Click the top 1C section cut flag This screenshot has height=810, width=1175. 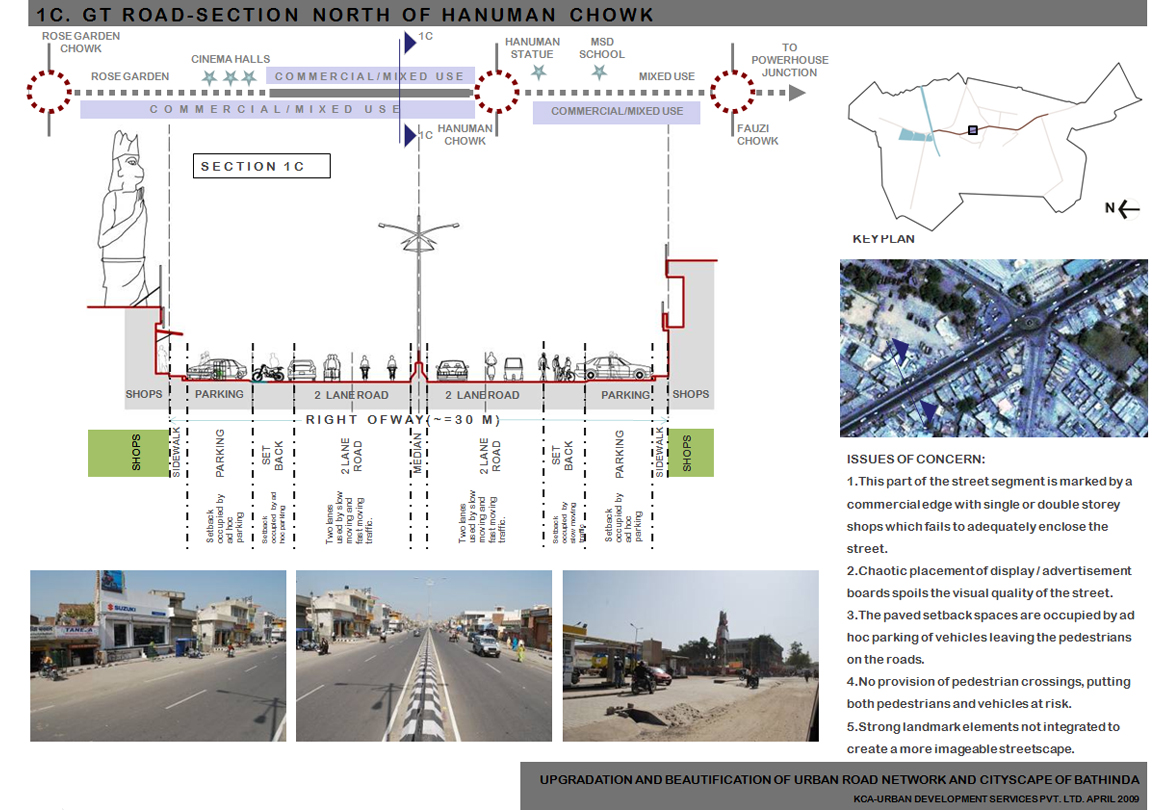pyautogui.click(x=411, y=42)
